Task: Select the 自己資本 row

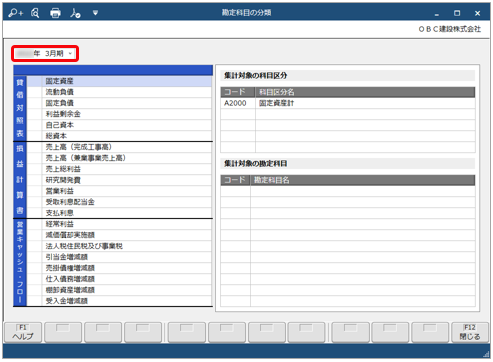Action: coord(119,125)
